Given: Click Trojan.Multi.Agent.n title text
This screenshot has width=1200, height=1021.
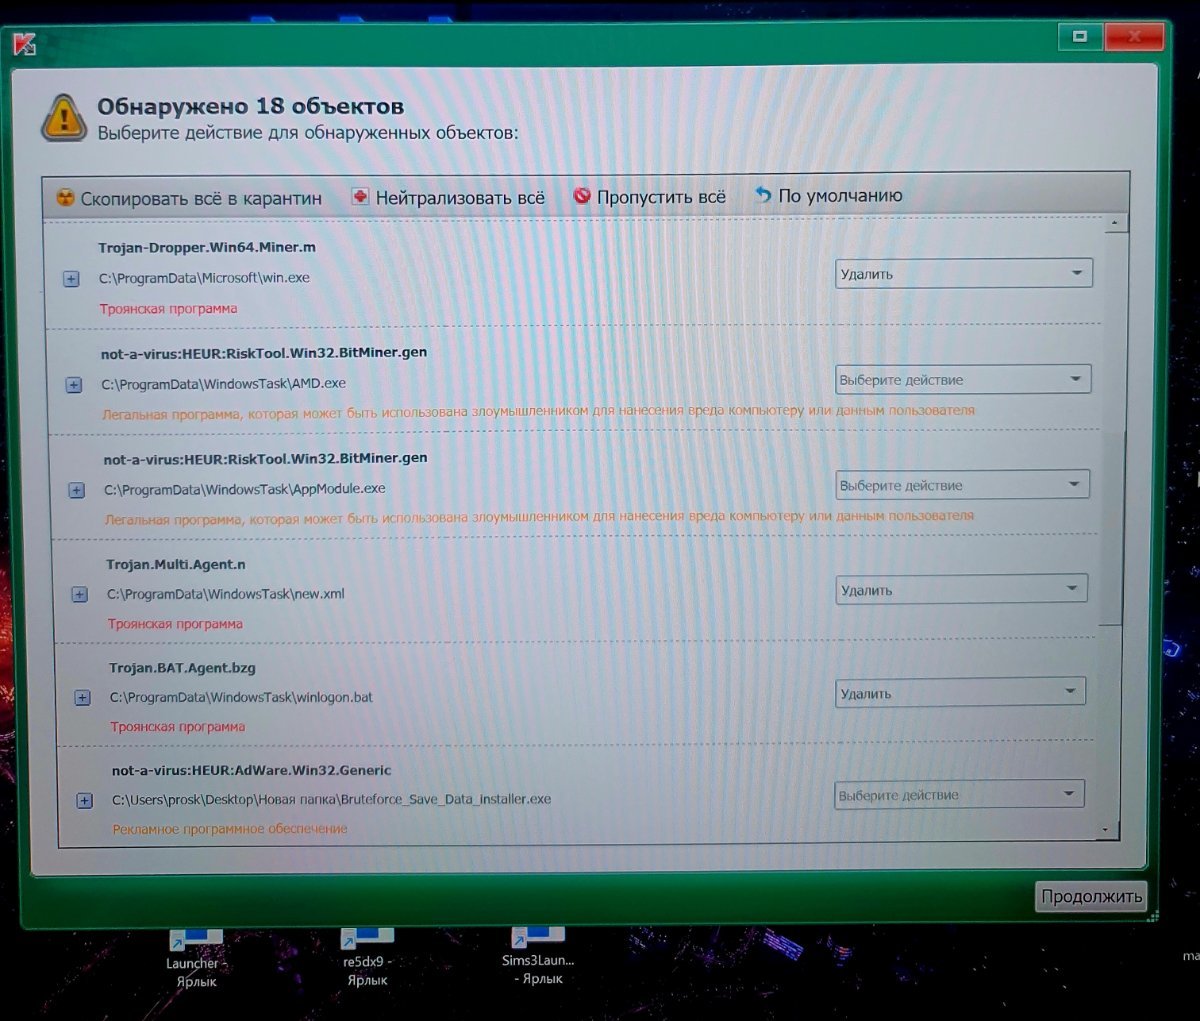Looking at the screenshot, I should click(x=176, y=564).
